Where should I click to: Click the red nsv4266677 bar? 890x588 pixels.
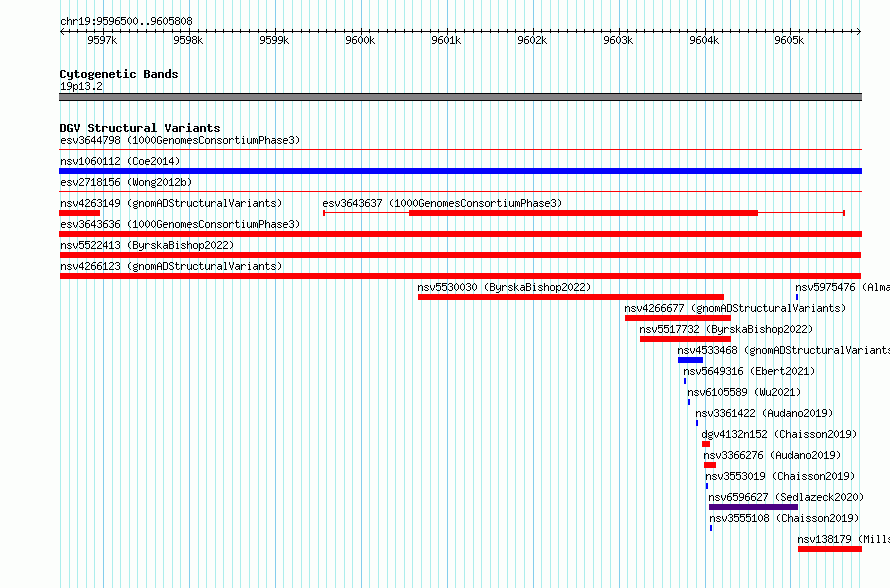click(678, 318)
